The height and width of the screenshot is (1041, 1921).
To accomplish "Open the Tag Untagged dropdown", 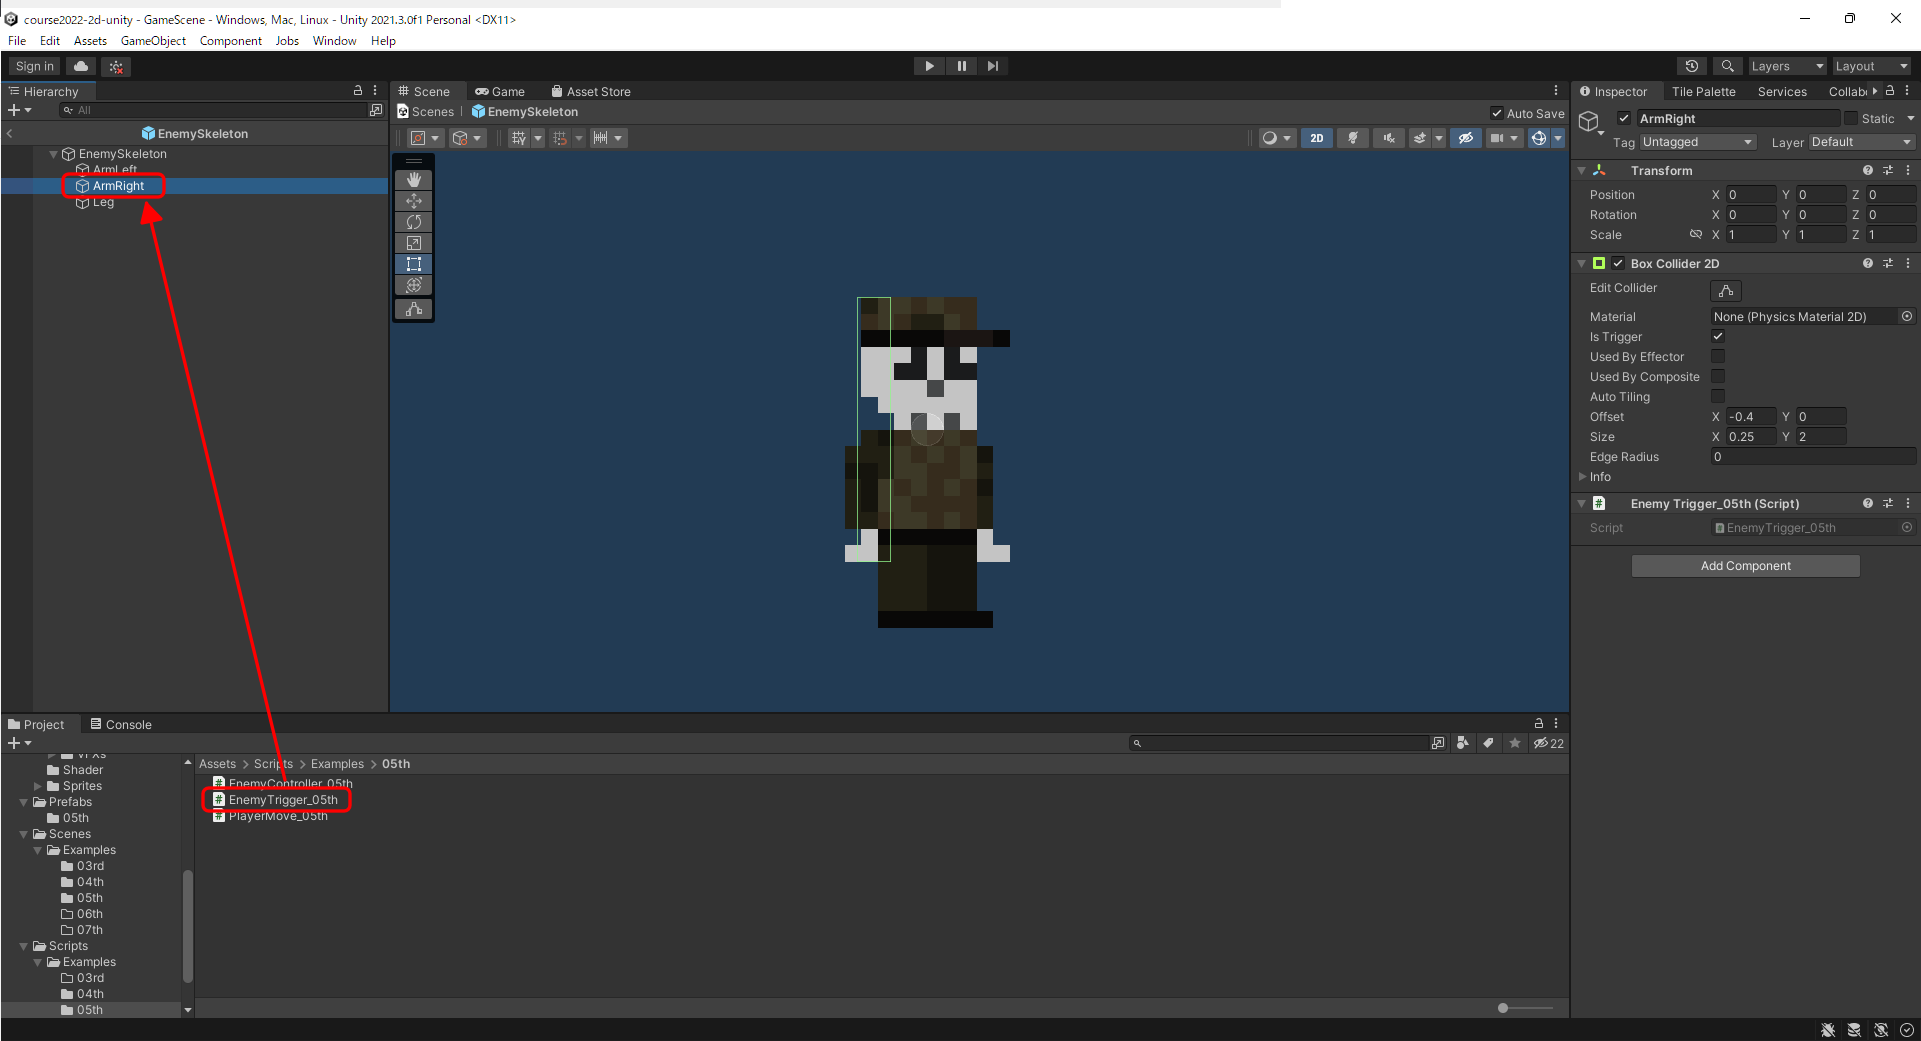I will pyautogui.click(x=1698, y=142).
